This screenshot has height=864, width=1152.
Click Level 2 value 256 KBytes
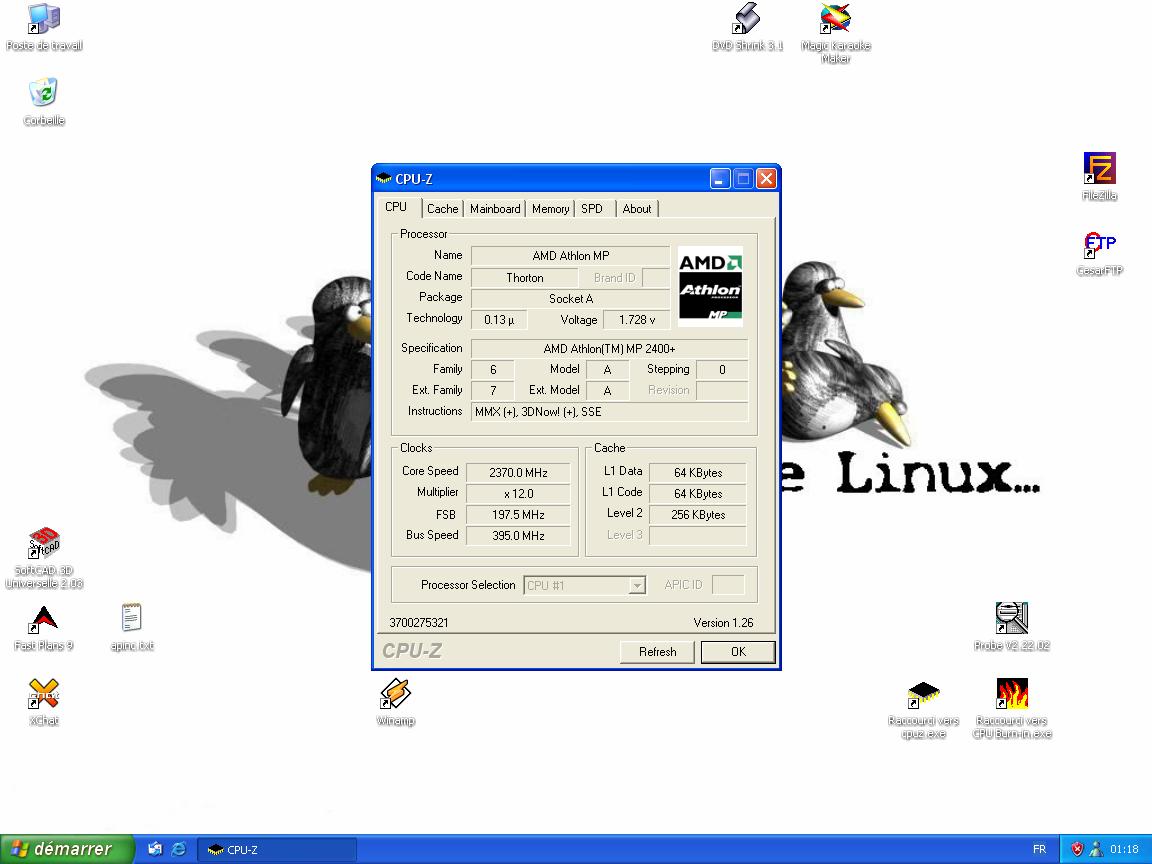(x=698, y=514)
